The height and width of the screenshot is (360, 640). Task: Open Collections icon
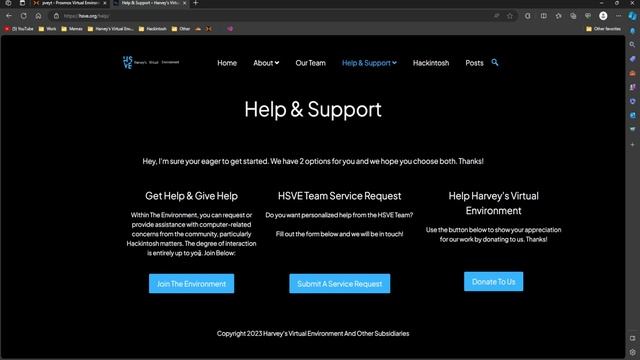tap(573, 16)
